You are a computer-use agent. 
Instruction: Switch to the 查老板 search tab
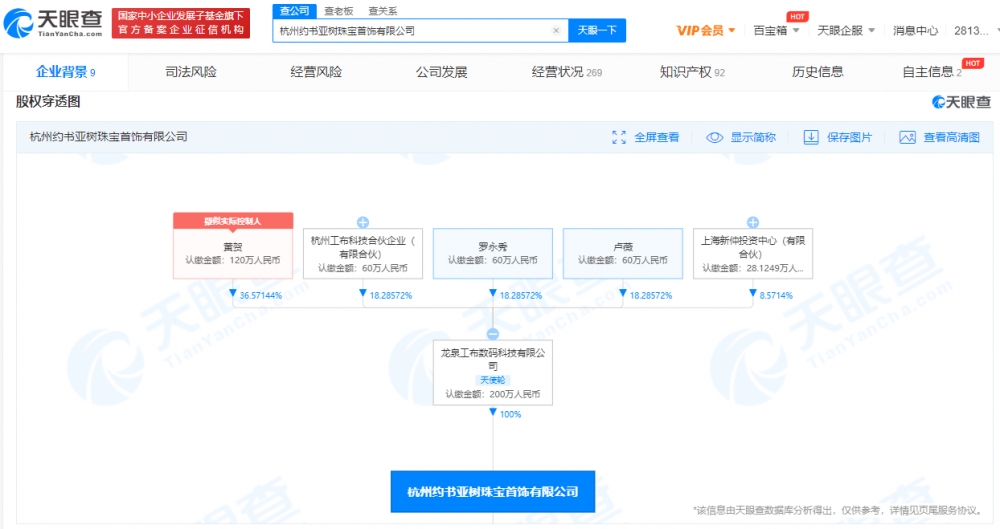click(339, 11)
